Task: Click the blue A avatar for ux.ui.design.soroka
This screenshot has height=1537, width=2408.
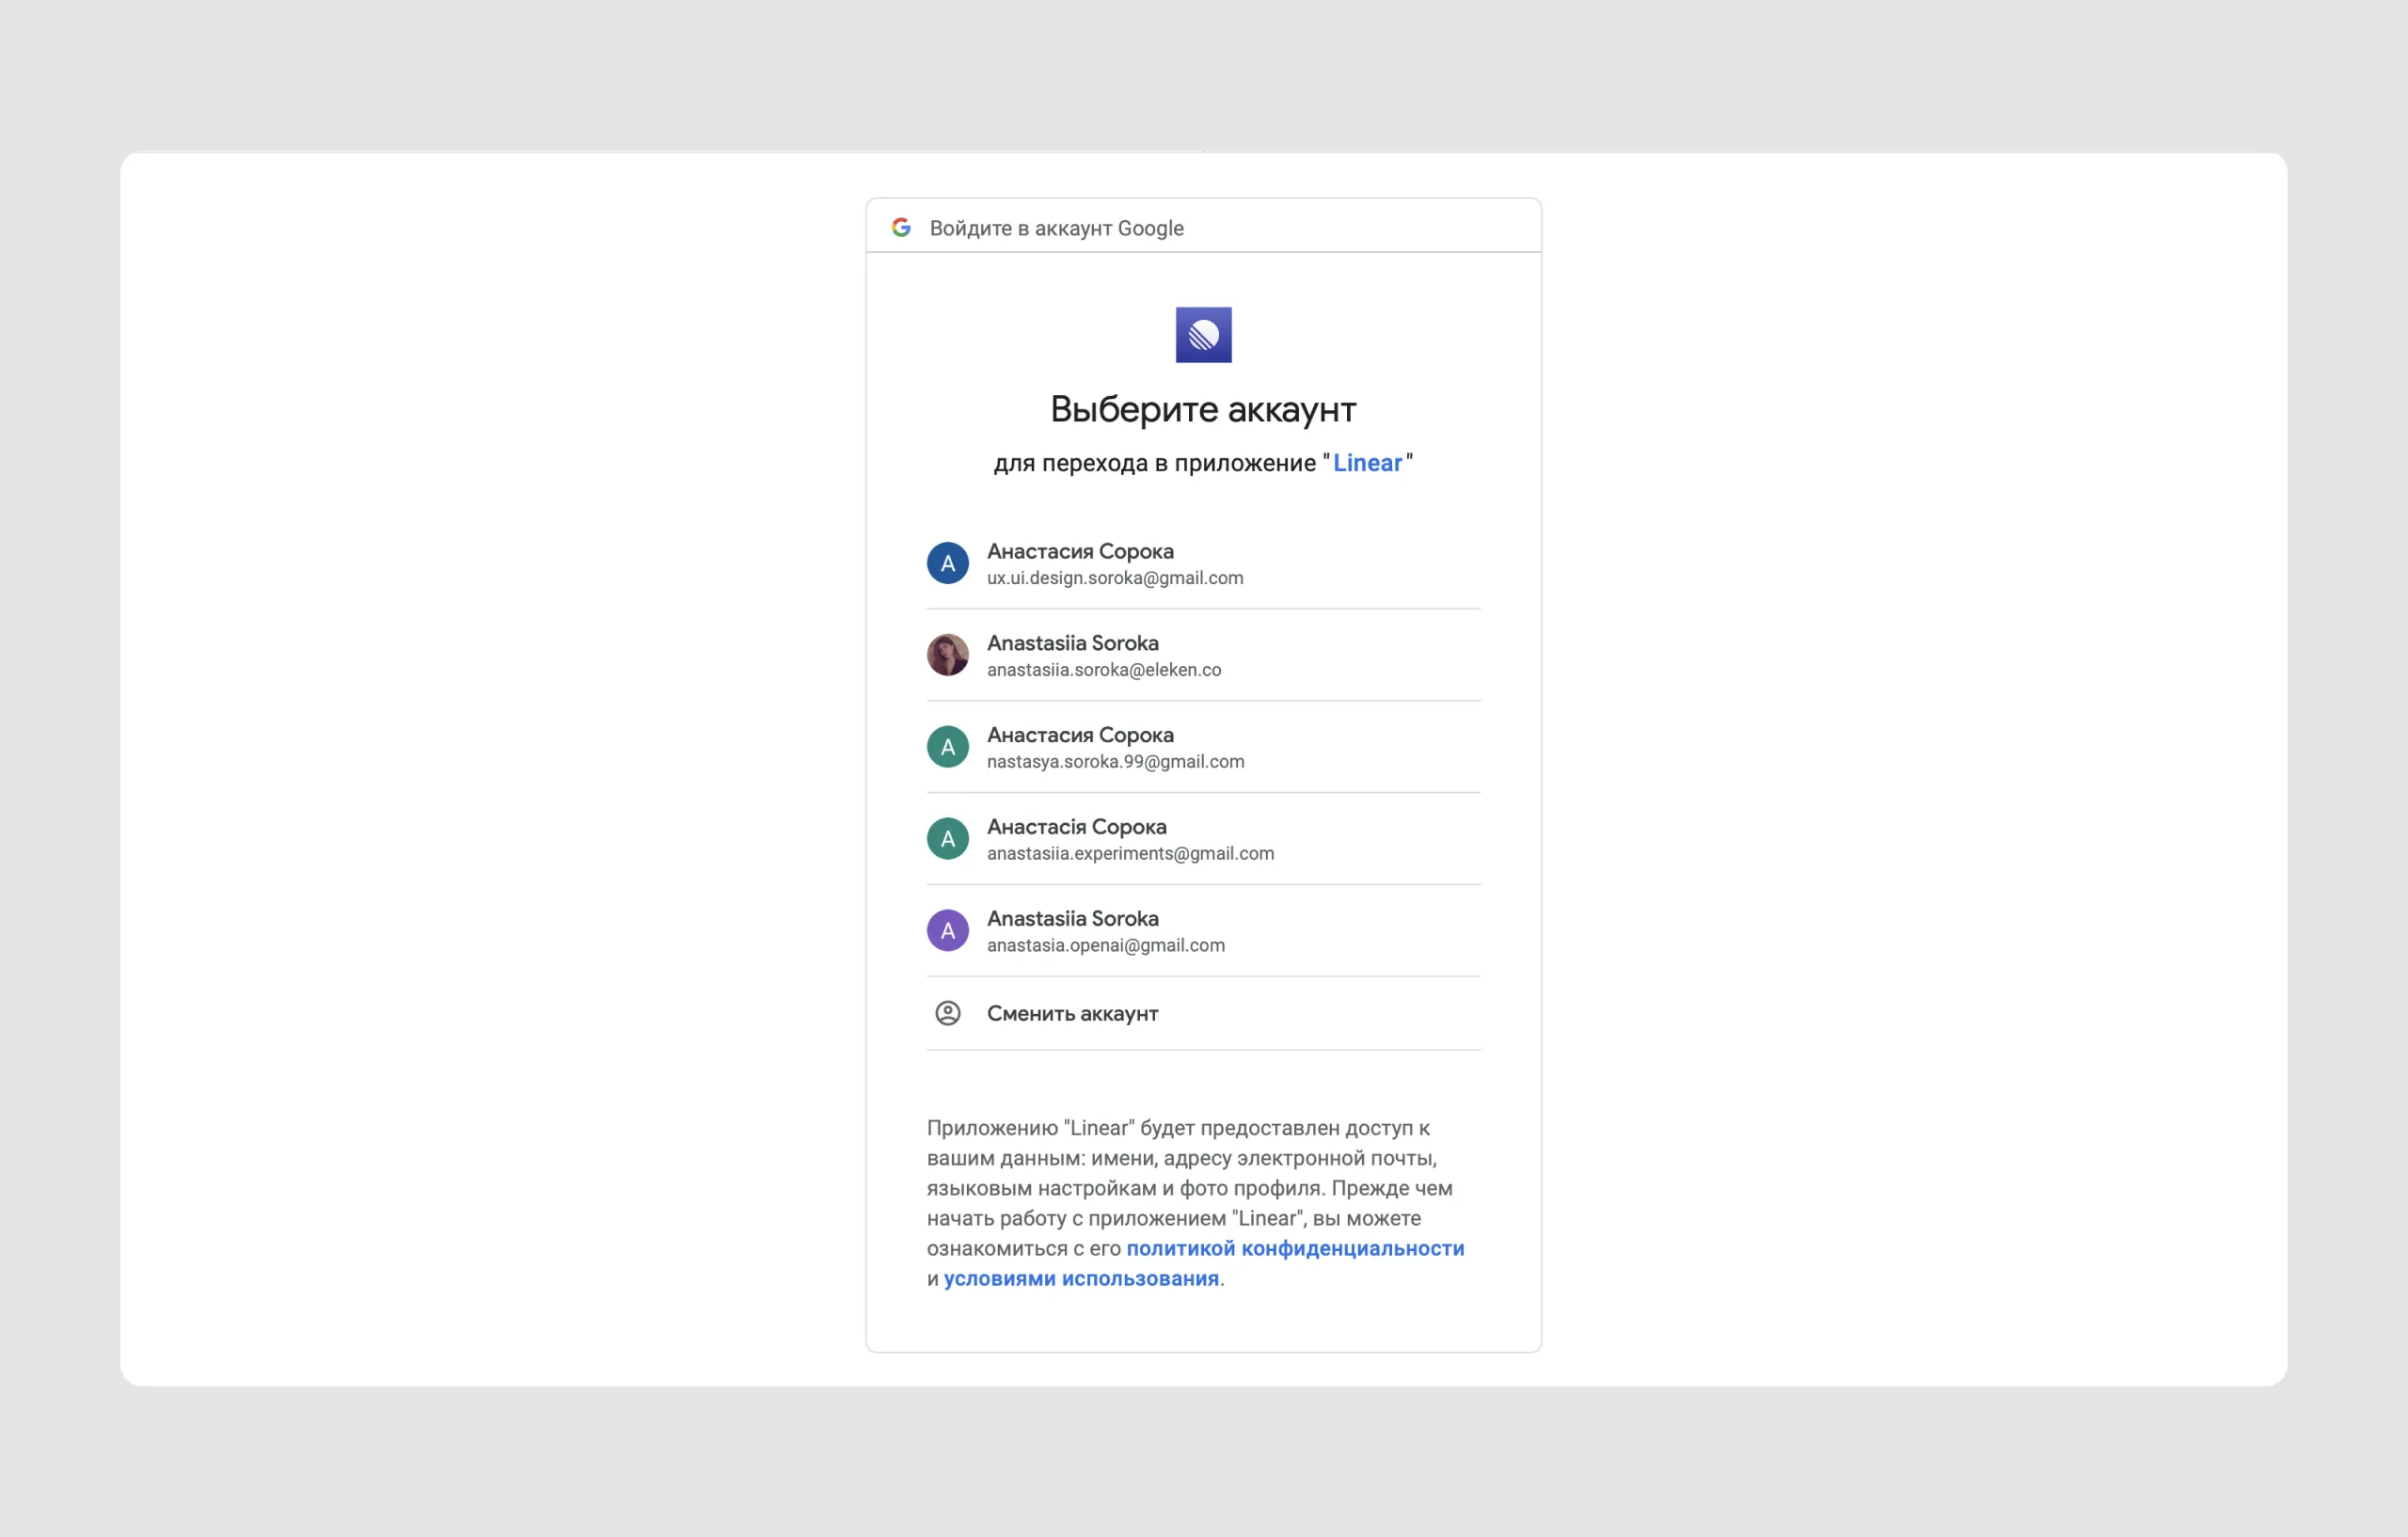Action: 947,563
